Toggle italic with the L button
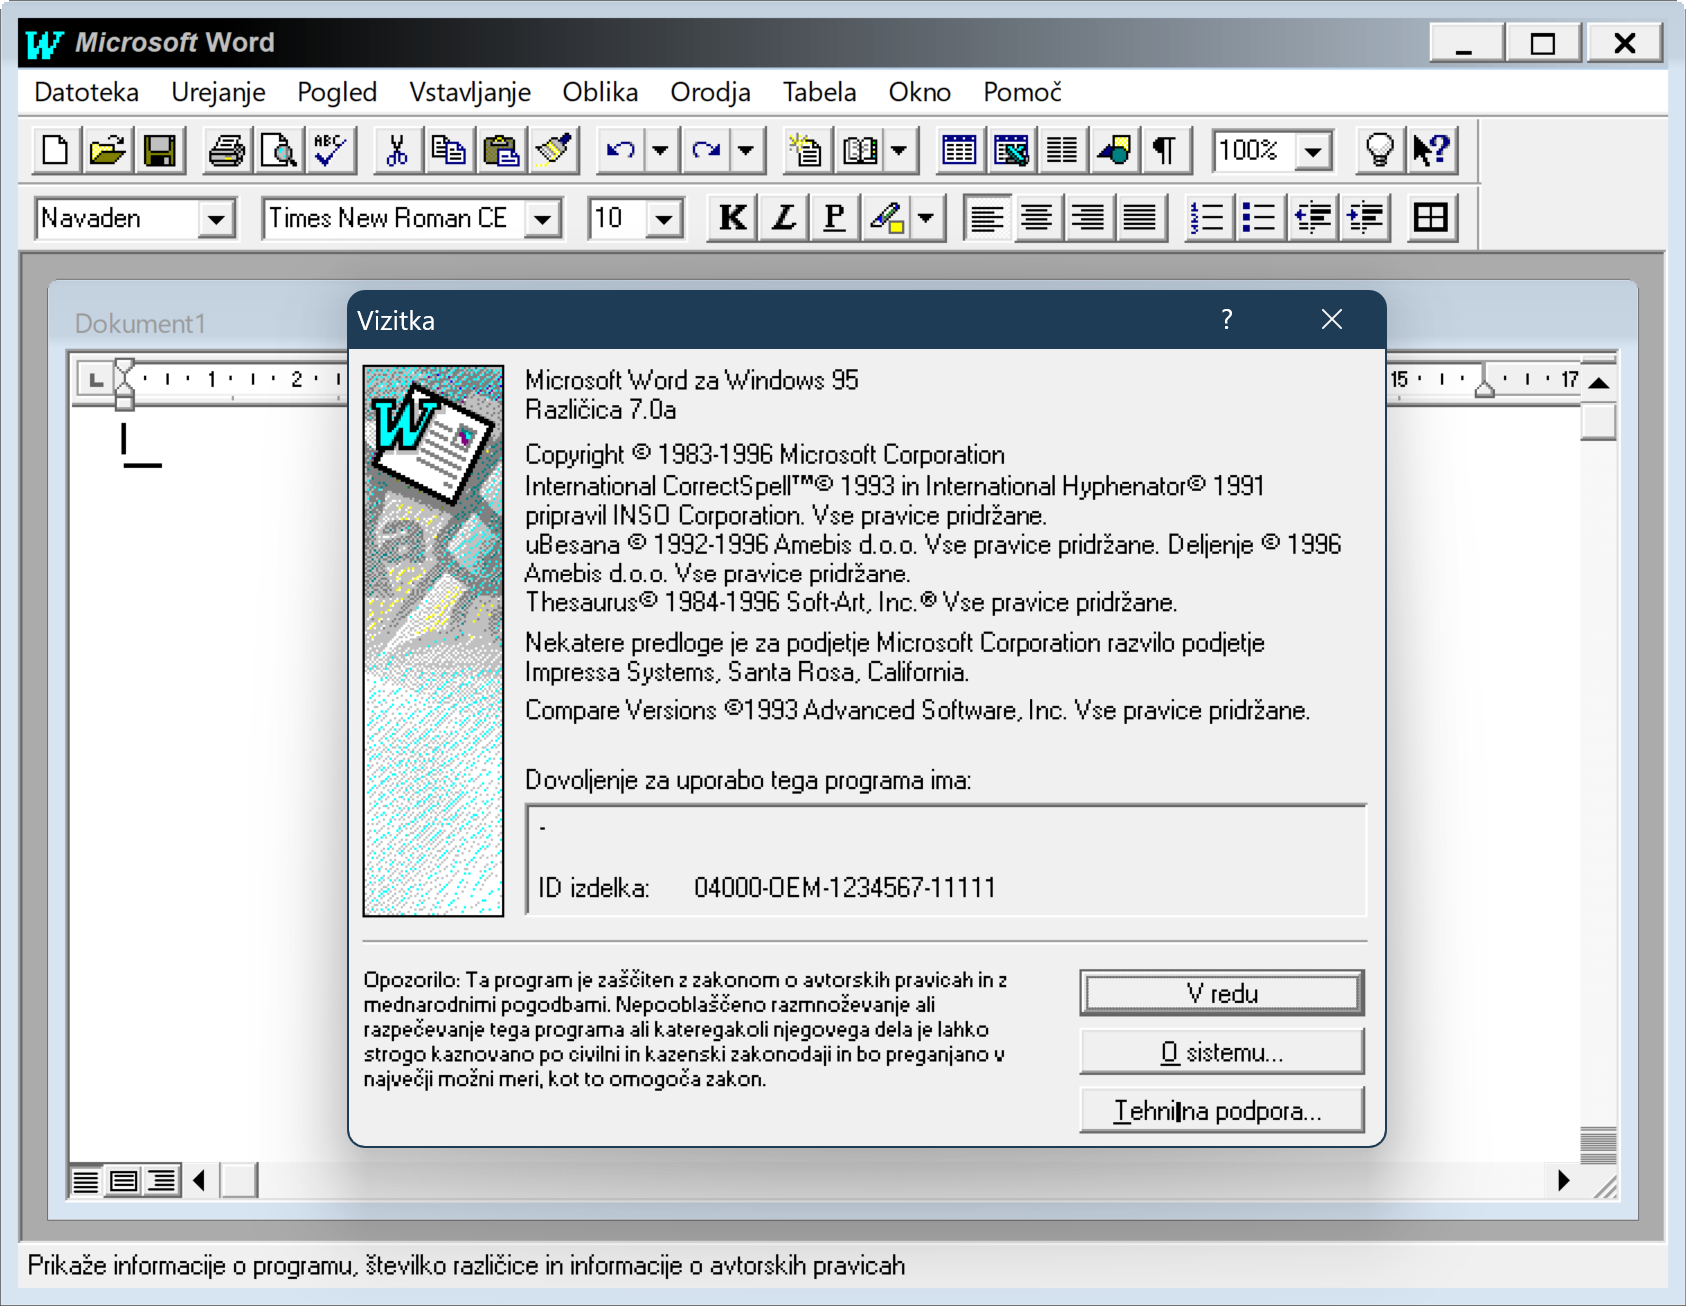1686x1306 pixels. click(784, 218)
